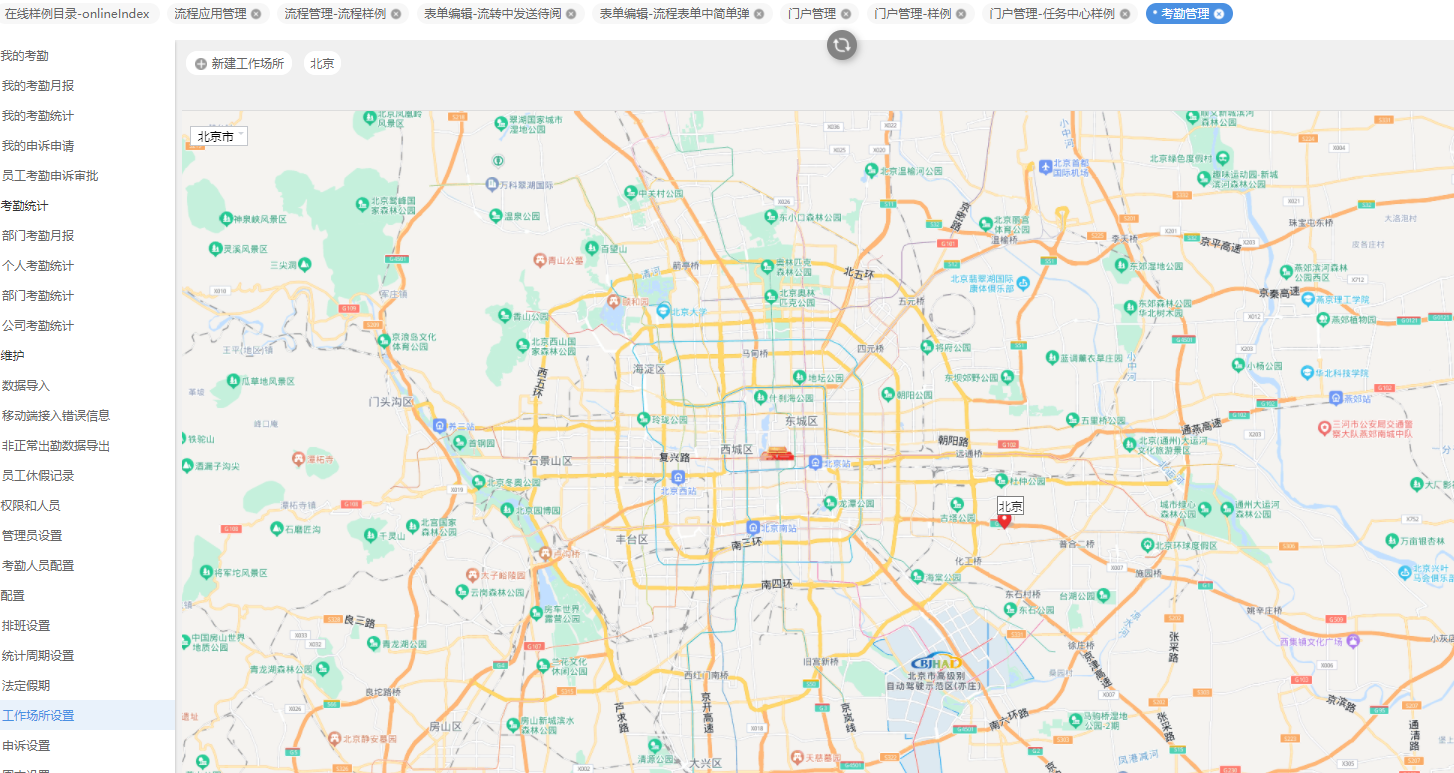Screen dimensions: 1454x773
Task: Close the 流程管理-流程样例 tab
Action: click(x=396, y=14)
